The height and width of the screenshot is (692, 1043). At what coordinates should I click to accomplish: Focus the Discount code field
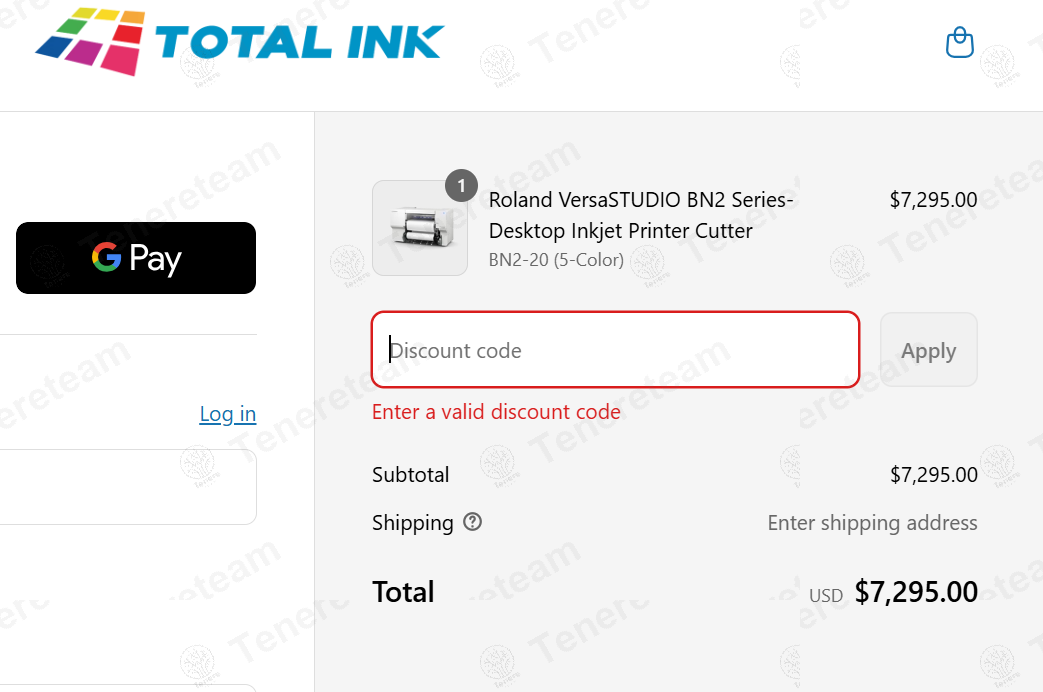pyautogui.click(x=615, y=350)
